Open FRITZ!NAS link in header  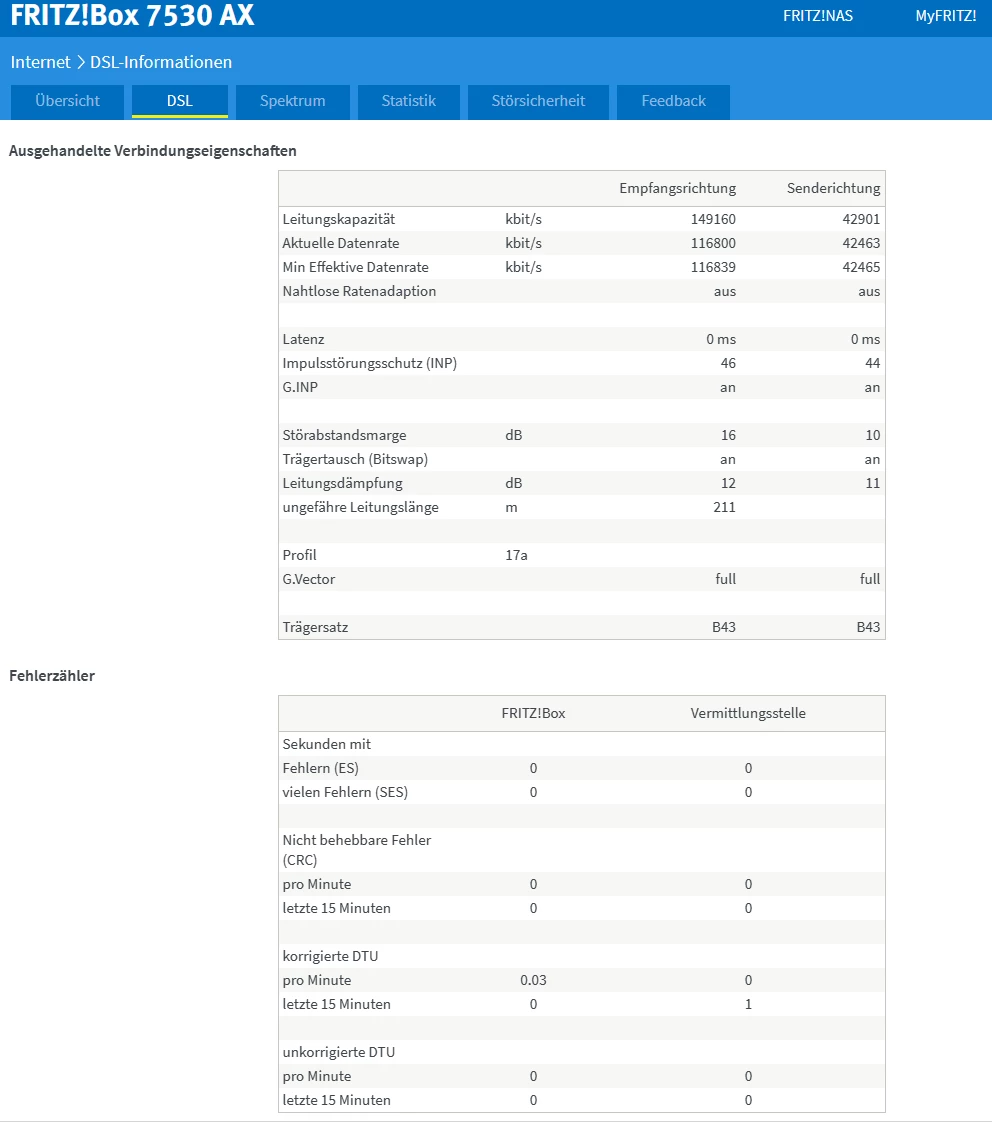coord(817,16)
